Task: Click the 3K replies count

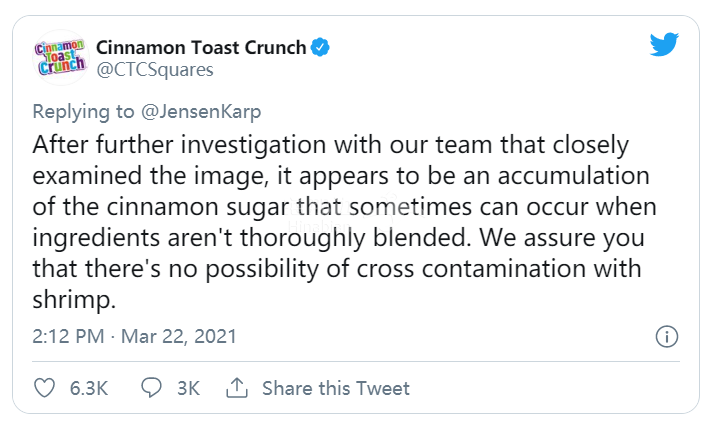Action: (x=188, y=388)
